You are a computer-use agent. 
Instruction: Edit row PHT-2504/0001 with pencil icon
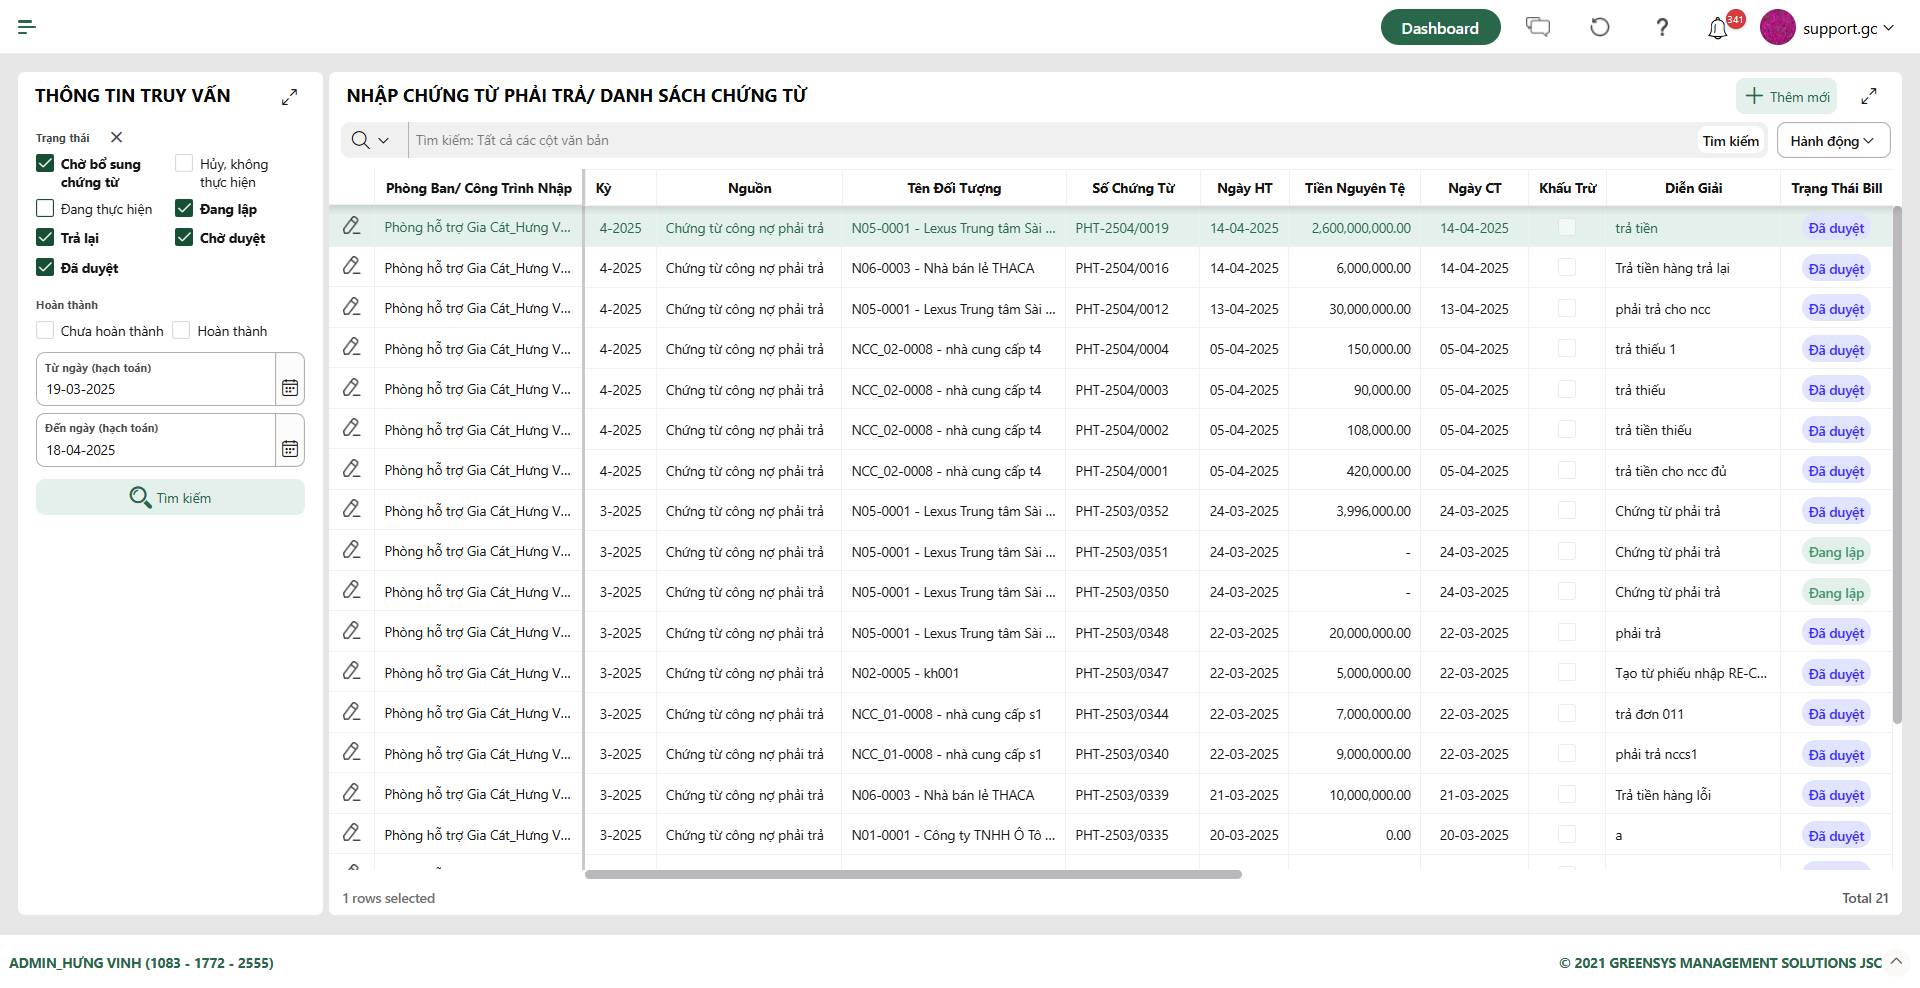point(352,469)
